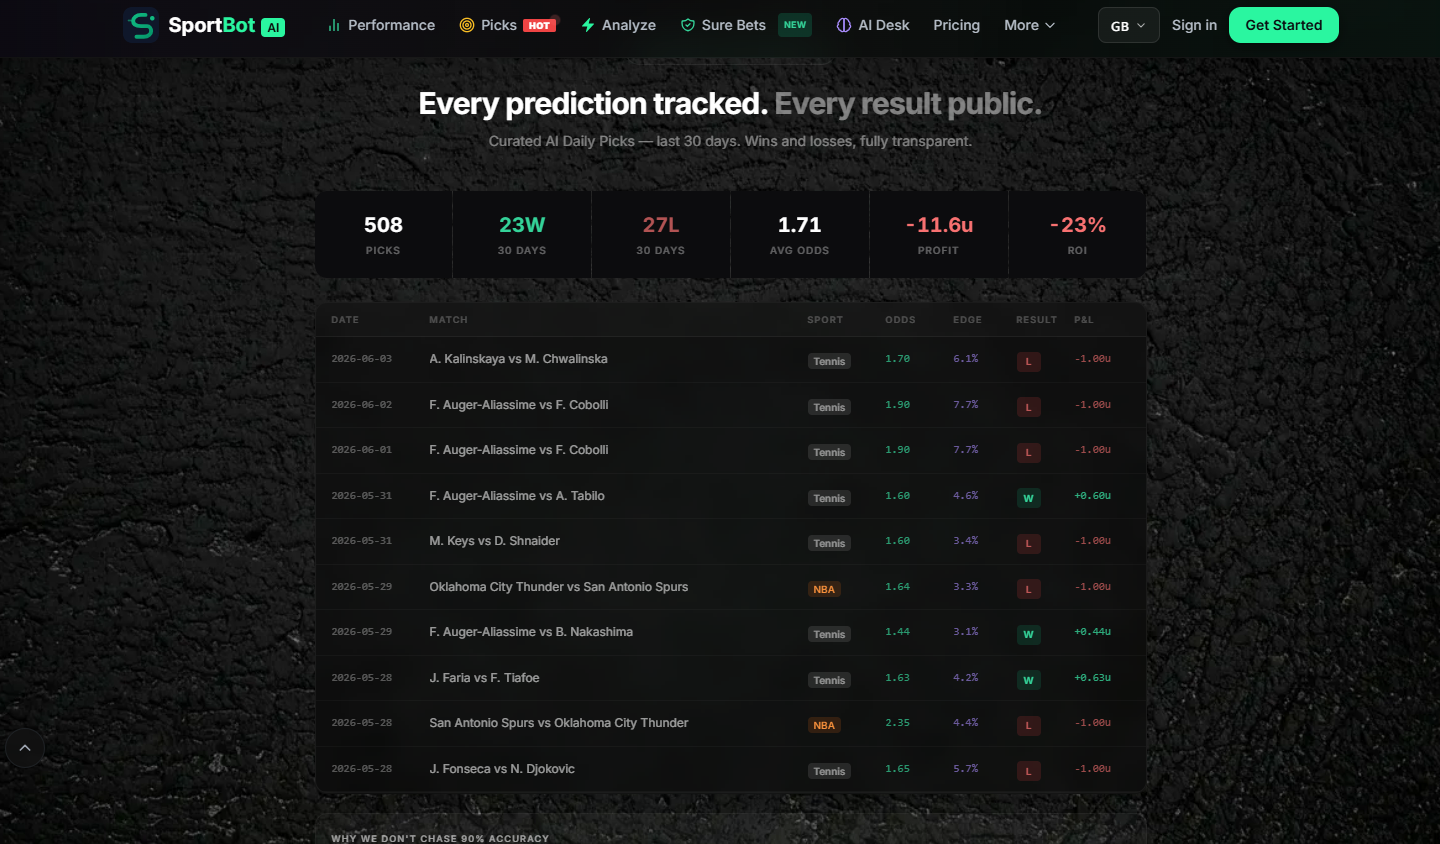The width and height of the screenshot is (1440, 844).
Task: Click the 2.35 odds value
Action: [x=897, y=723]
